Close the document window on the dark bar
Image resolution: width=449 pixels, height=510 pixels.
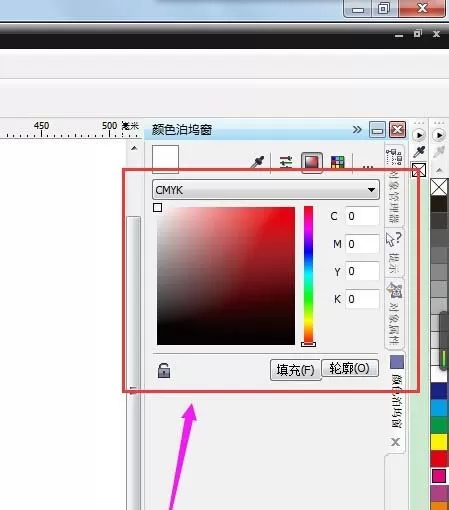436,34
